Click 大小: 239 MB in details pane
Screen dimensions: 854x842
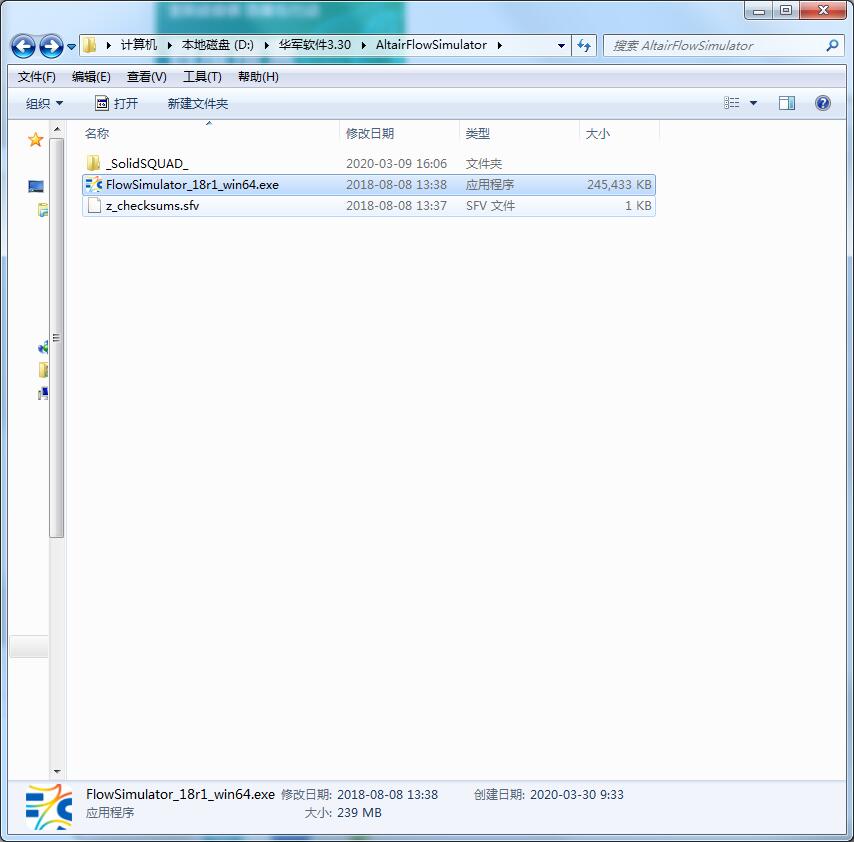click(x=343, y=813)
